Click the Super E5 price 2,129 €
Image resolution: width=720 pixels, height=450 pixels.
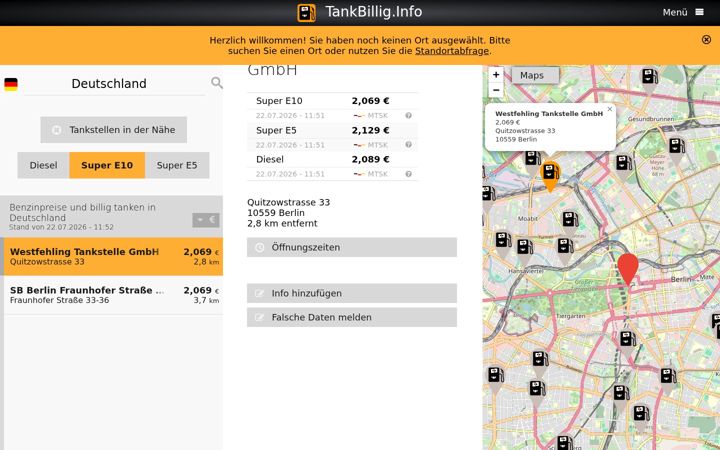pyautogui.click(x=370, y=130)
